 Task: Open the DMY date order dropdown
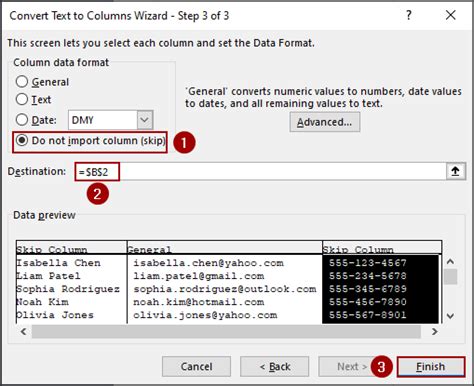click(x=145, y=120)
